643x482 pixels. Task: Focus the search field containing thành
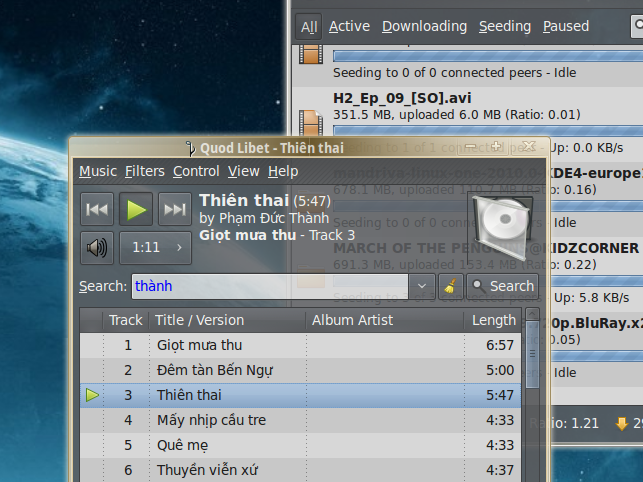click(x=270, y=286)
